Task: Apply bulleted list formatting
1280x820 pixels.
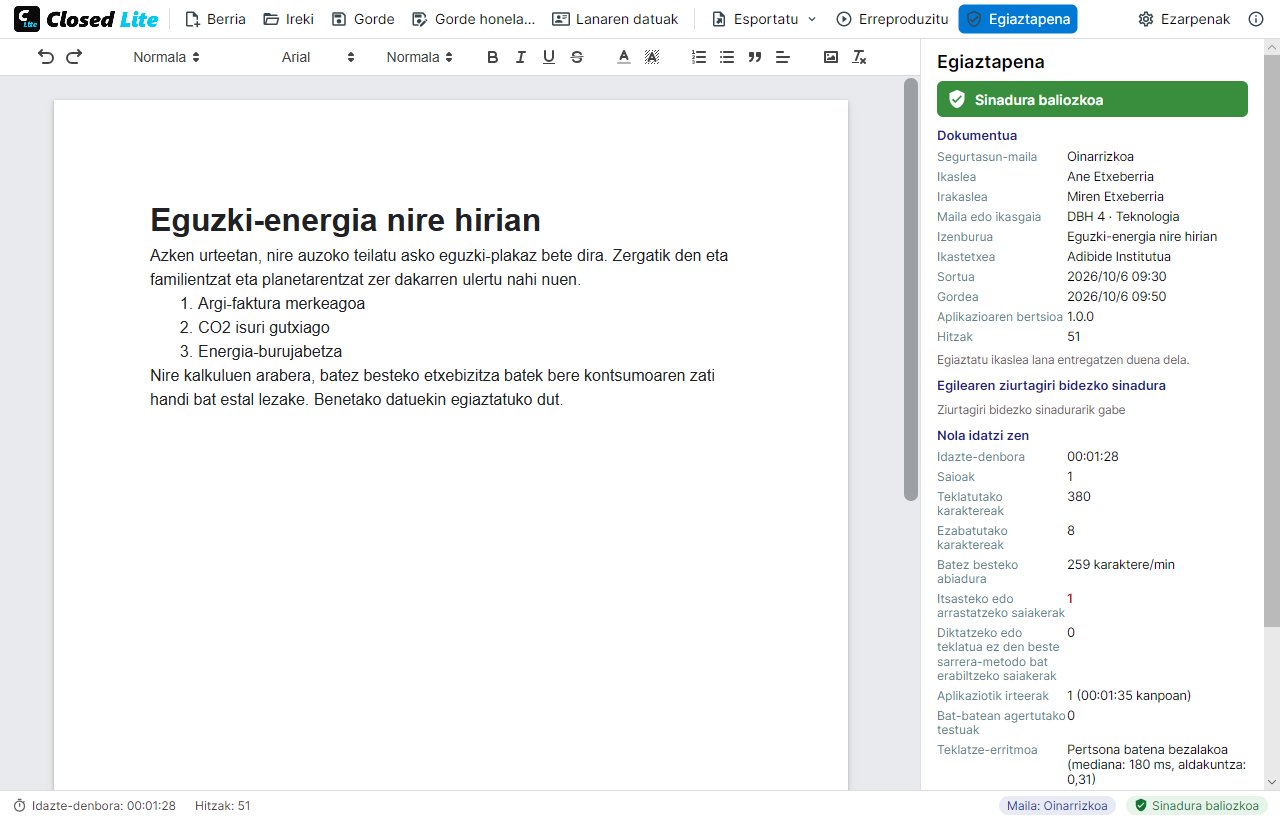Action: pyautogui.click(x=727, y=57)
